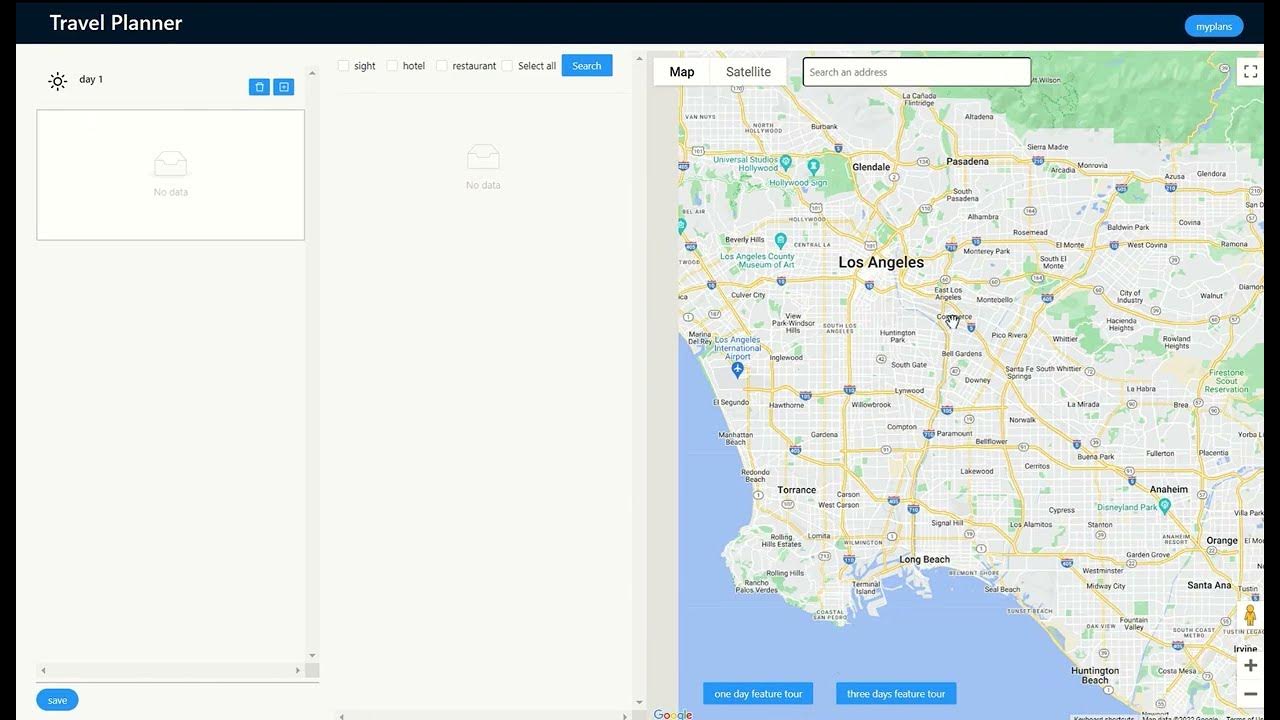The width and height of the screenshot is (1280, 720).
Task: Check the Select all checkbox
Action: coord(507,66)
